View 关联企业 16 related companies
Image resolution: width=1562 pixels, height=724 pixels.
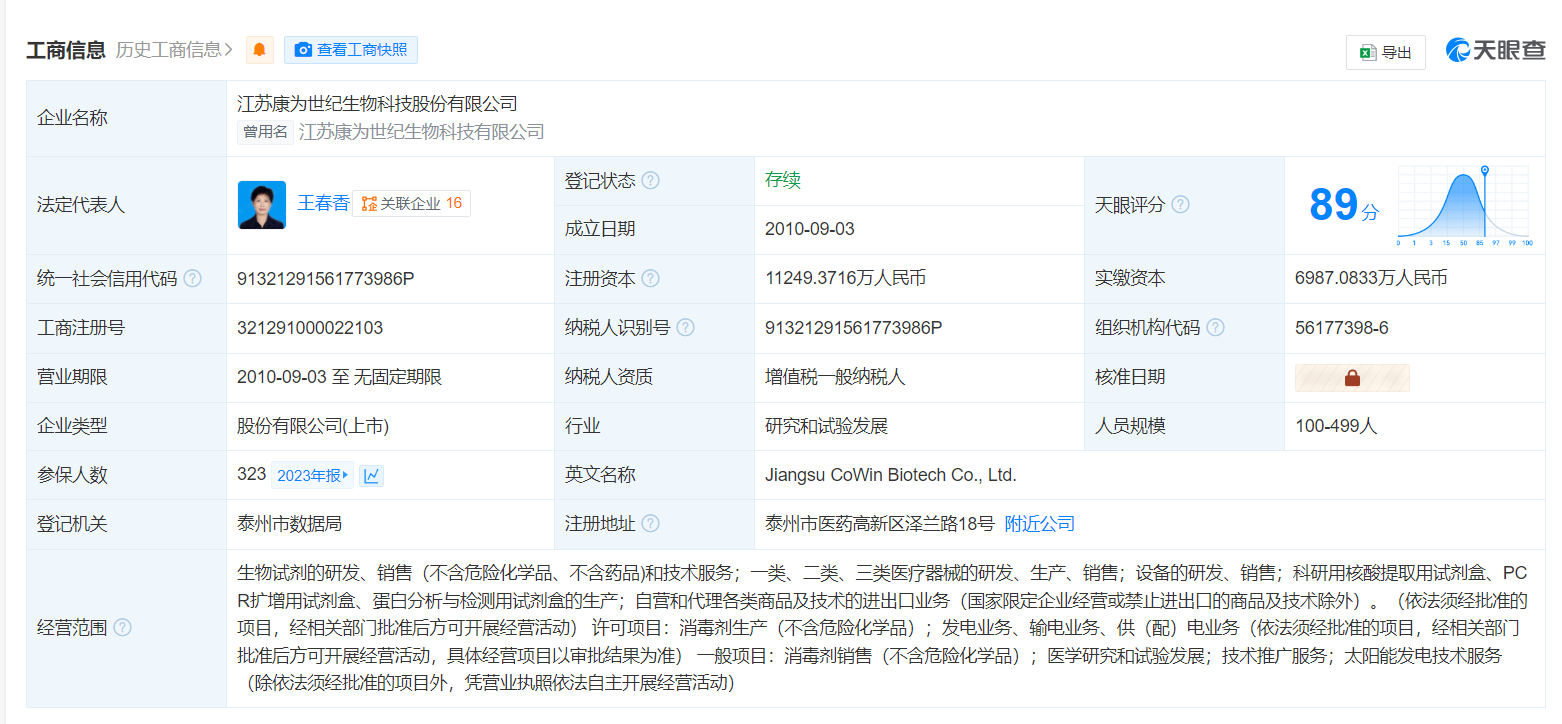(411, 204)
